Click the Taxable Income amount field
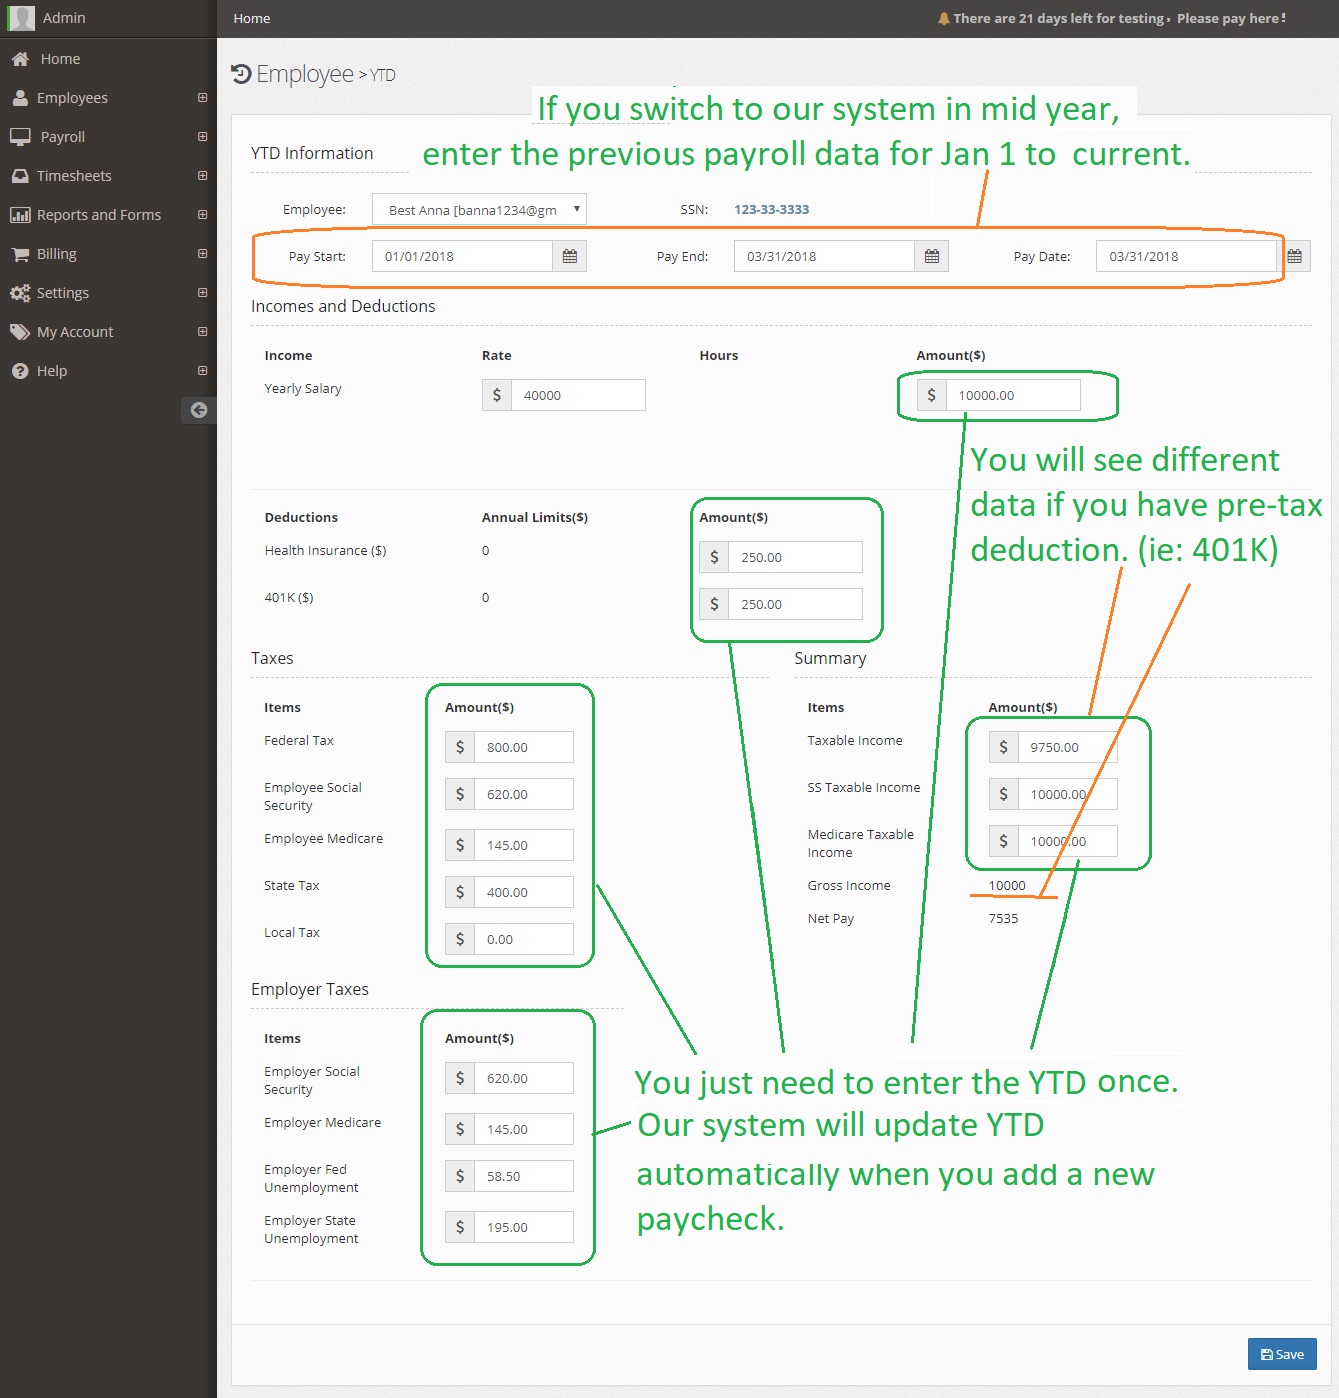The height and width of the screenshot is (1398, 1339). (x=1067, y=747)
